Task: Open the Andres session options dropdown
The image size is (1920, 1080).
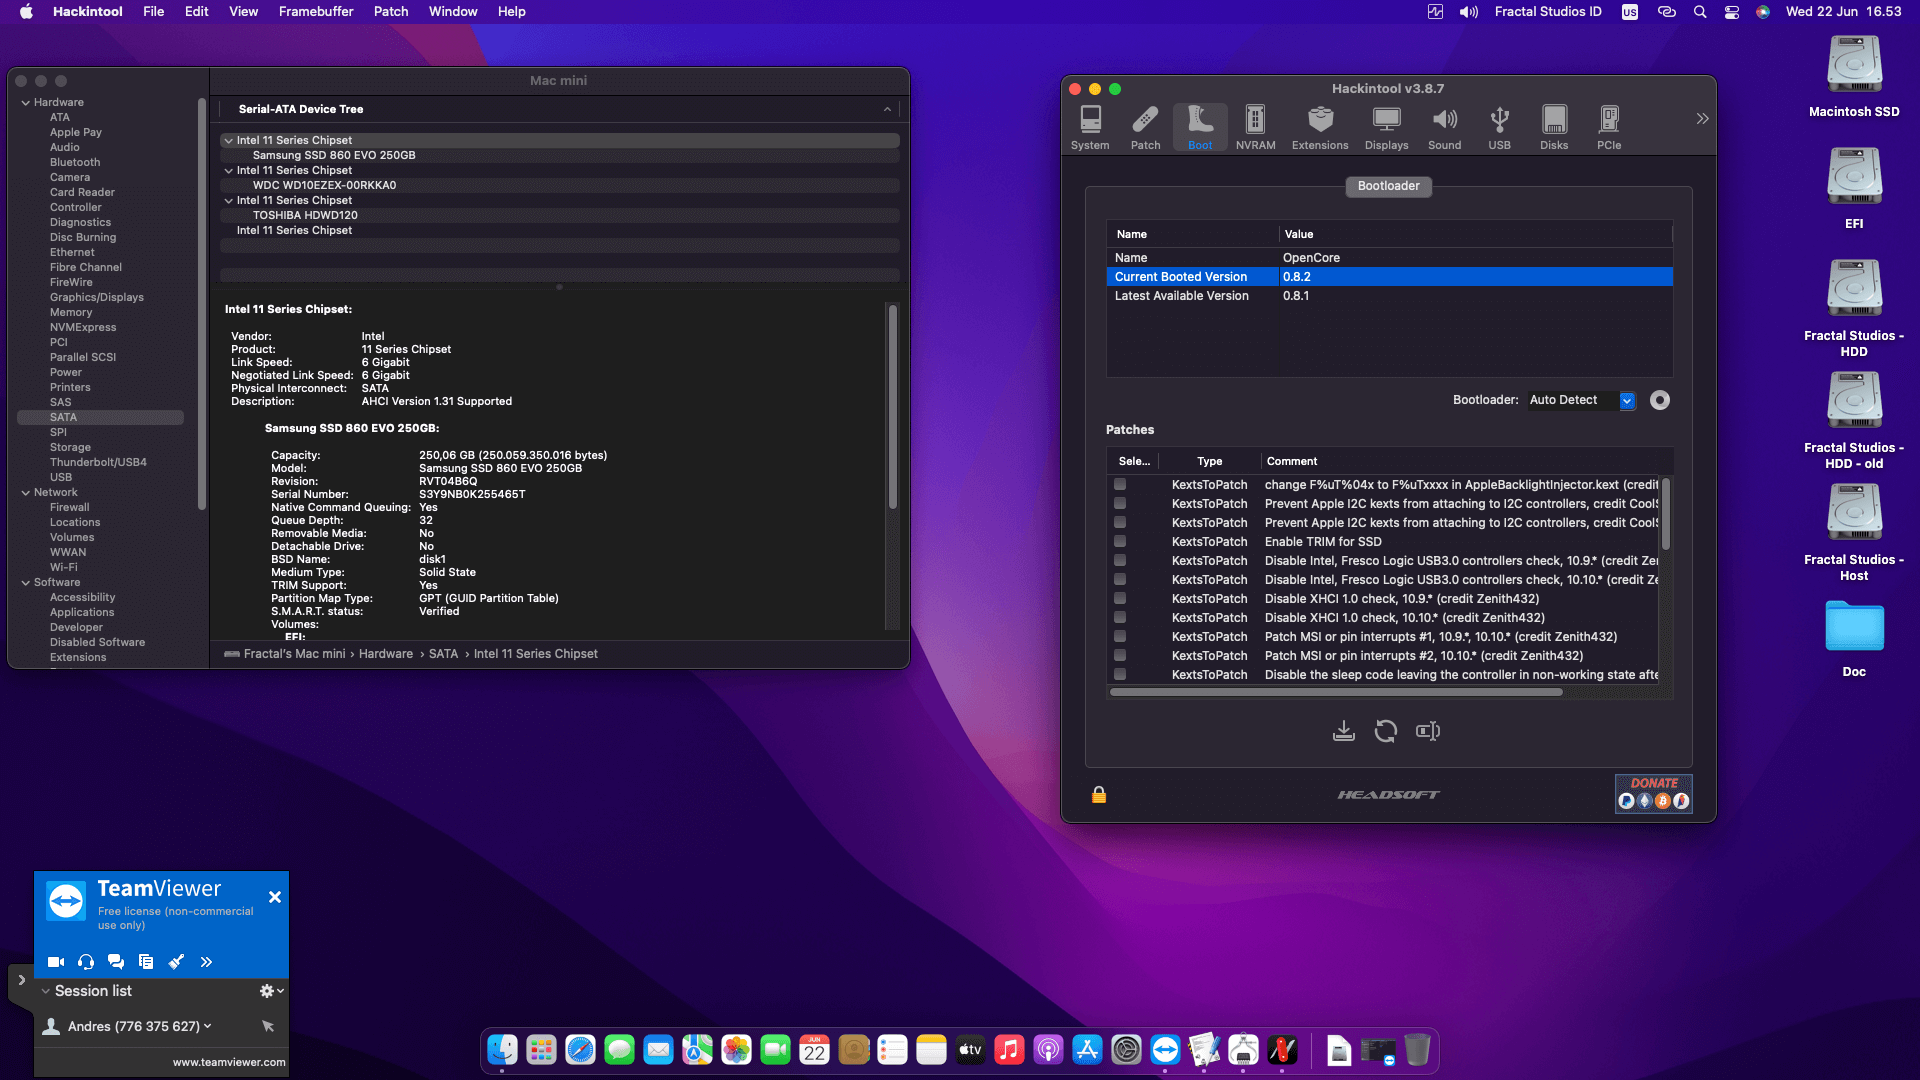Action: (207, 1026)
